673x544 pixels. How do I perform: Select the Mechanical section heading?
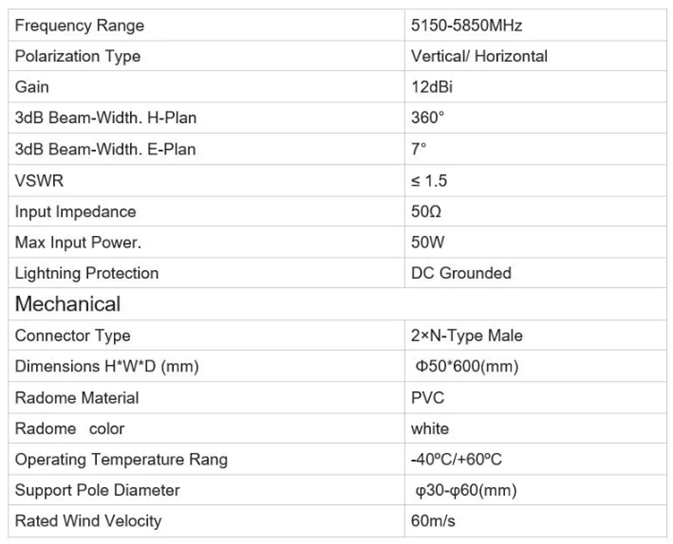tap(68, 304)
